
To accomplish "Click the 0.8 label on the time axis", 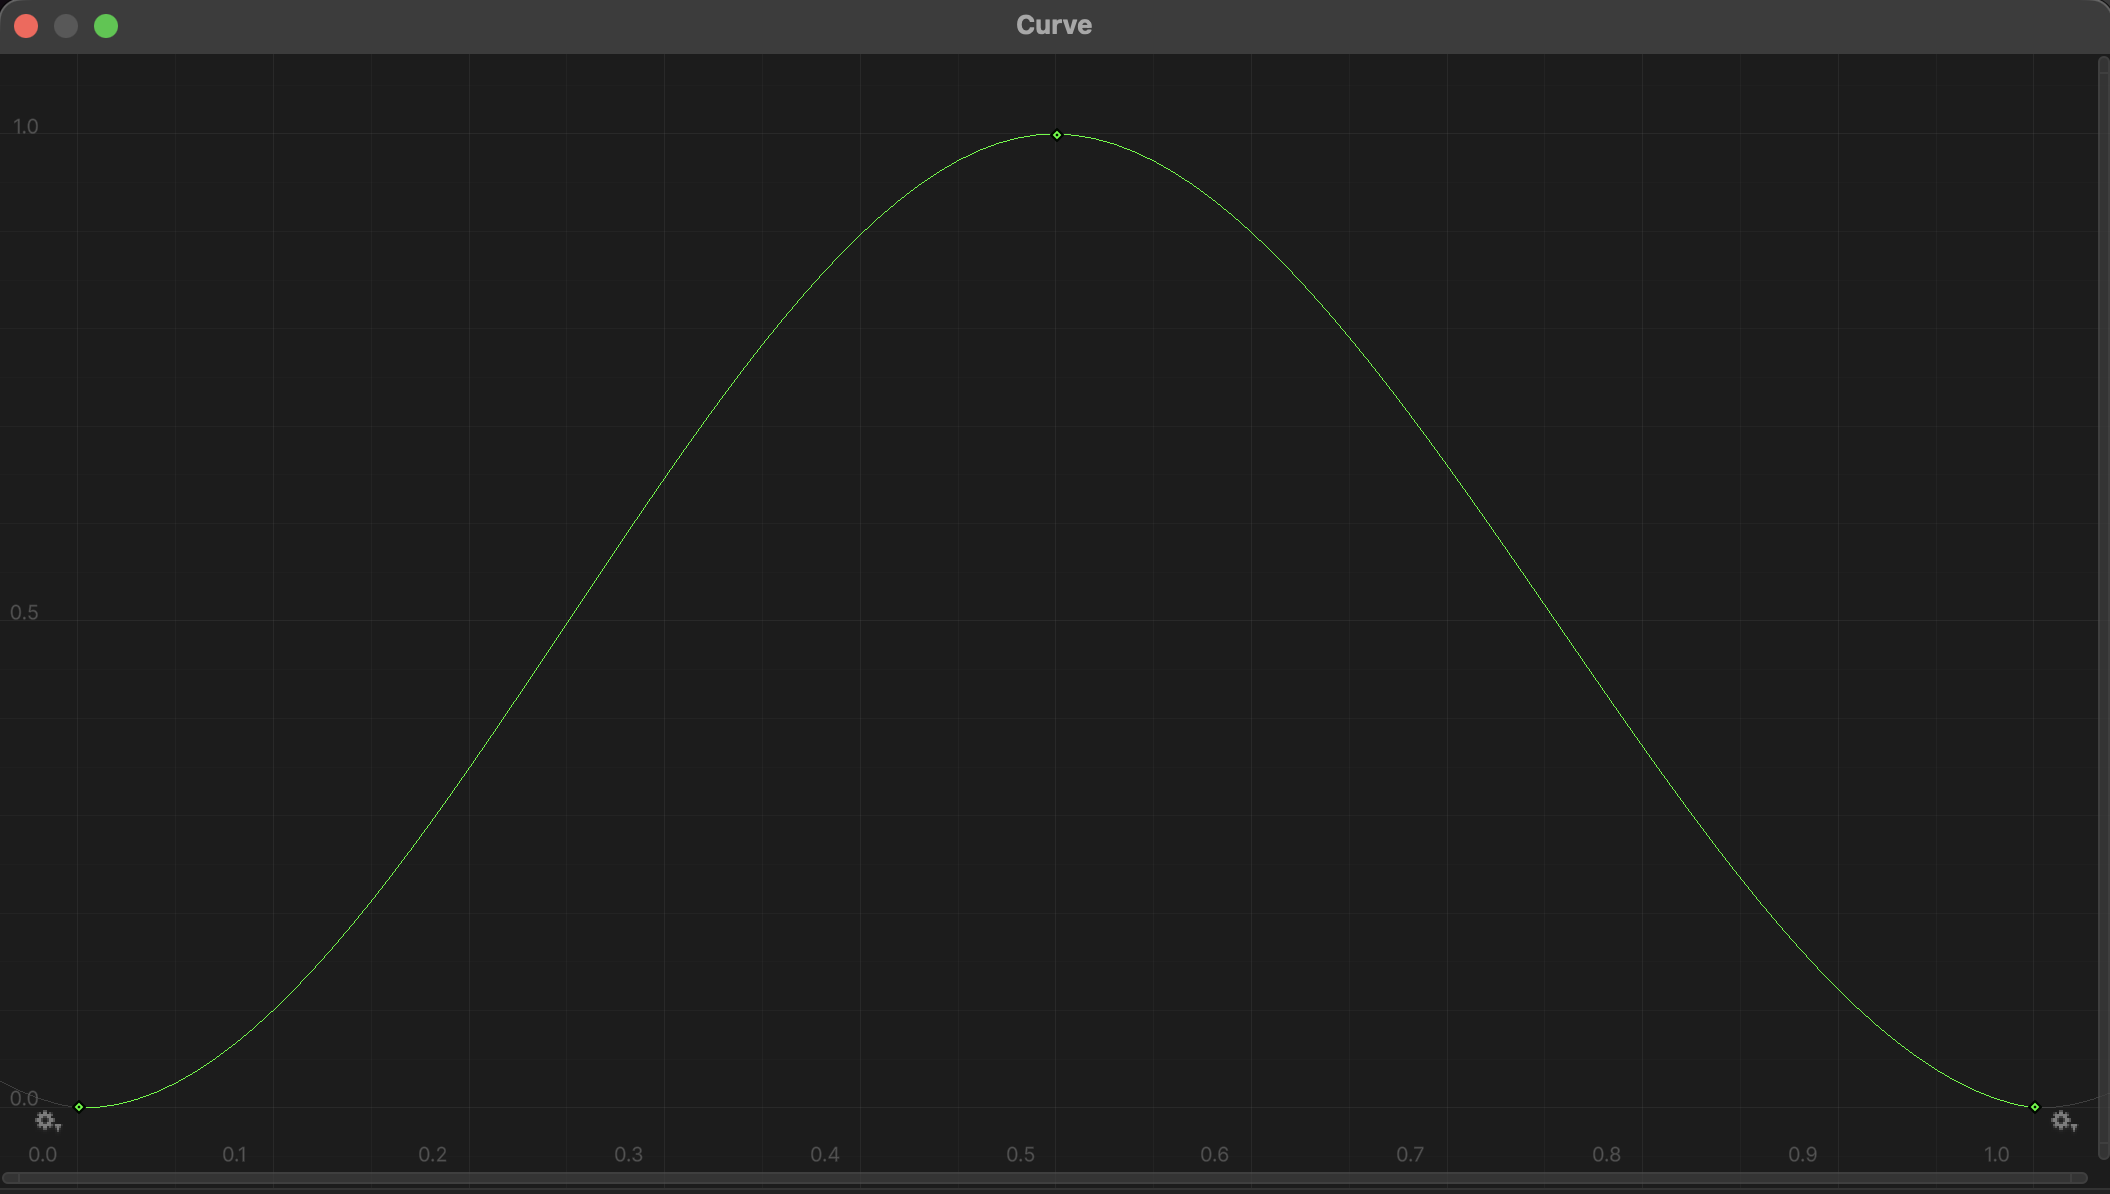I will [x=1607, y=1155].
